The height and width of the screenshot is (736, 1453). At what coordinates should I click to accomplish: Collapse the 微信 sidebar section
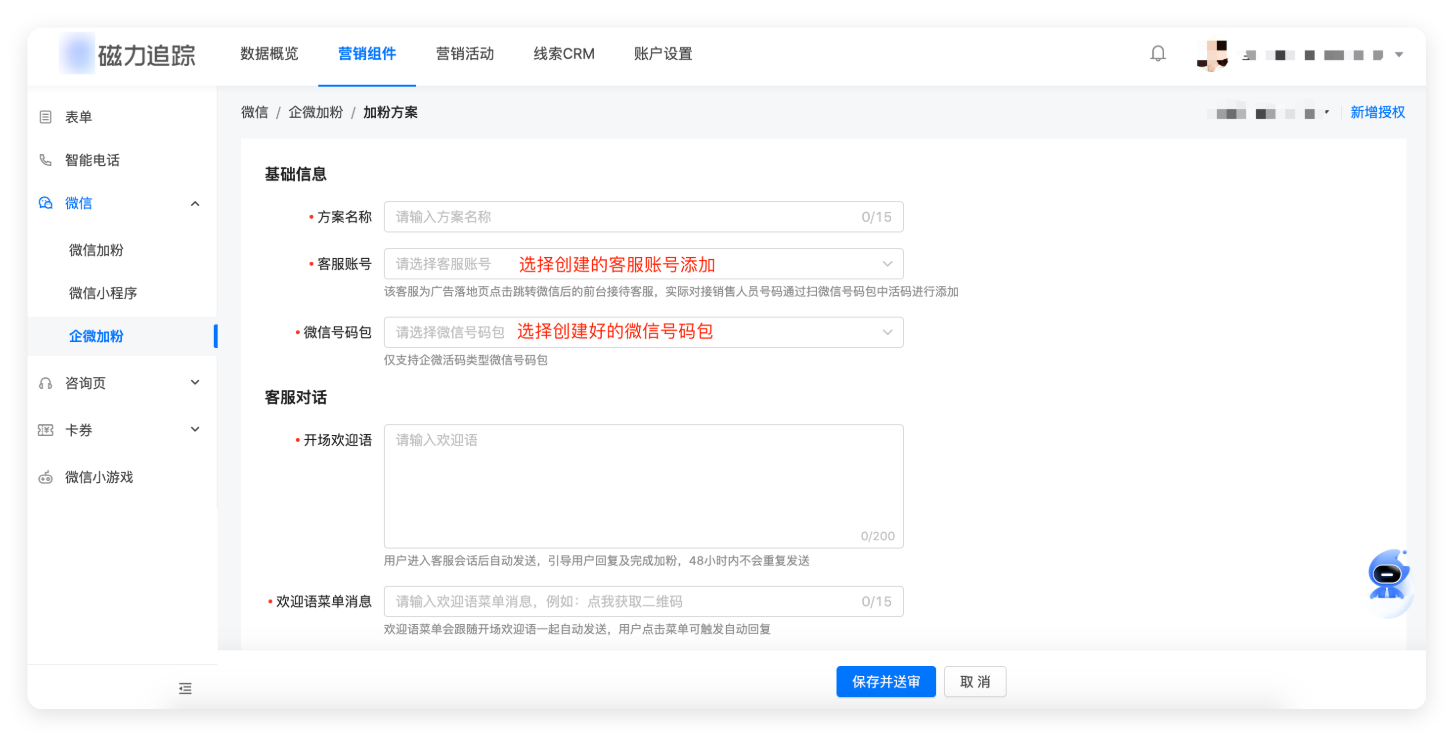pos(195,203)
